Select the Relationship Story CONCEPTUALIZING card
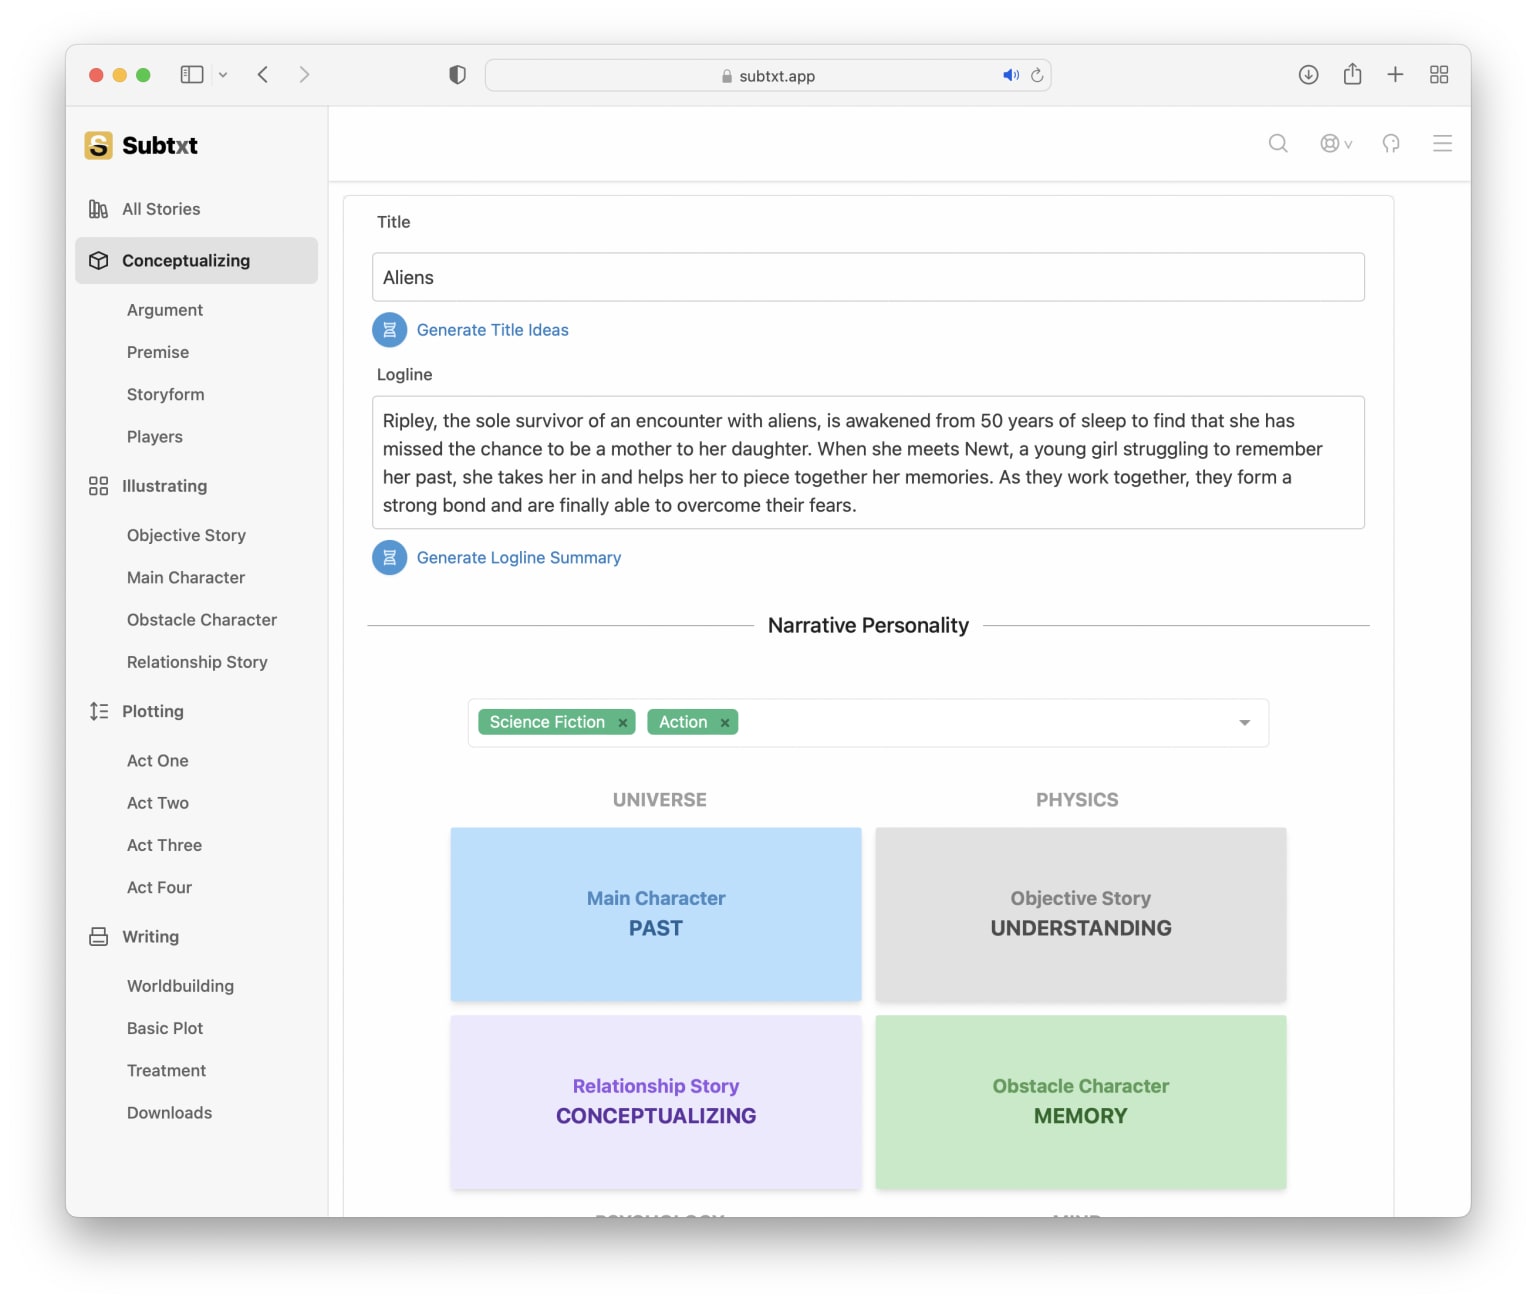The width and height of the screenshot is (1536, 1304). tap(656, 1102)
